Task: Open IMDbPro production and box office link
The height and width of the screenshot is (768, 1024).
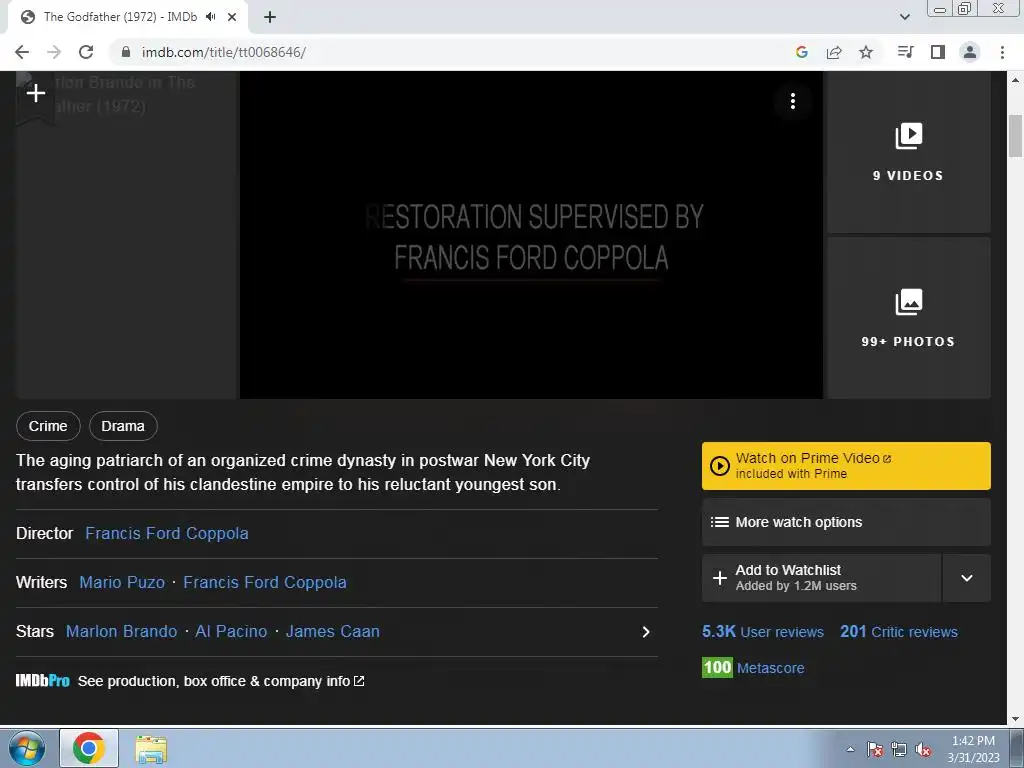Action: pyautogui.click(x=221, y=681)
